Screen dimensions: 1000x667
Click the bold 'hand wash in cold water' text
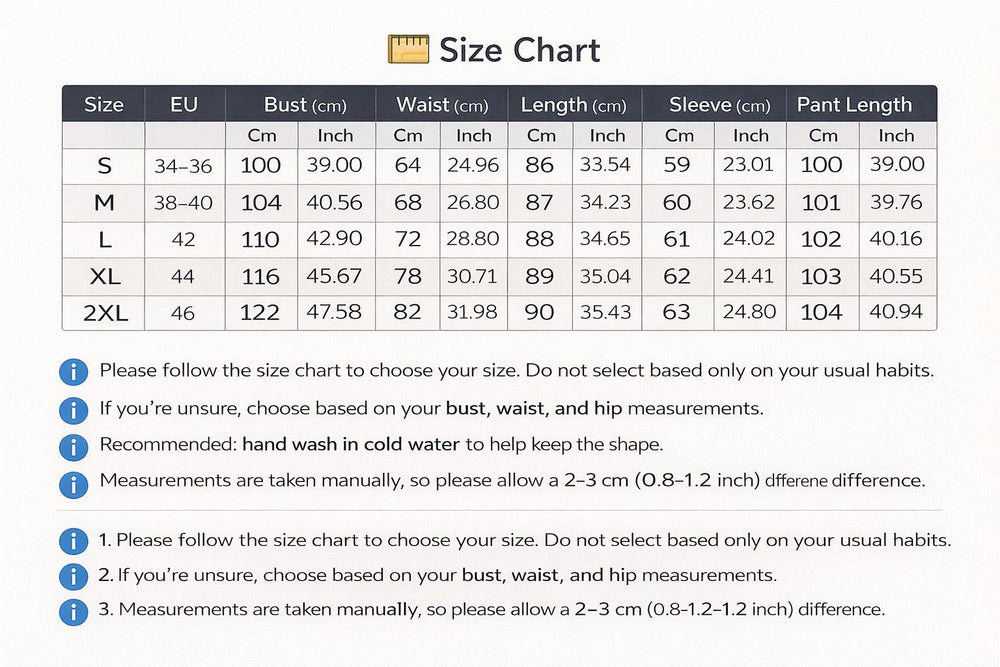coord(351,445)
